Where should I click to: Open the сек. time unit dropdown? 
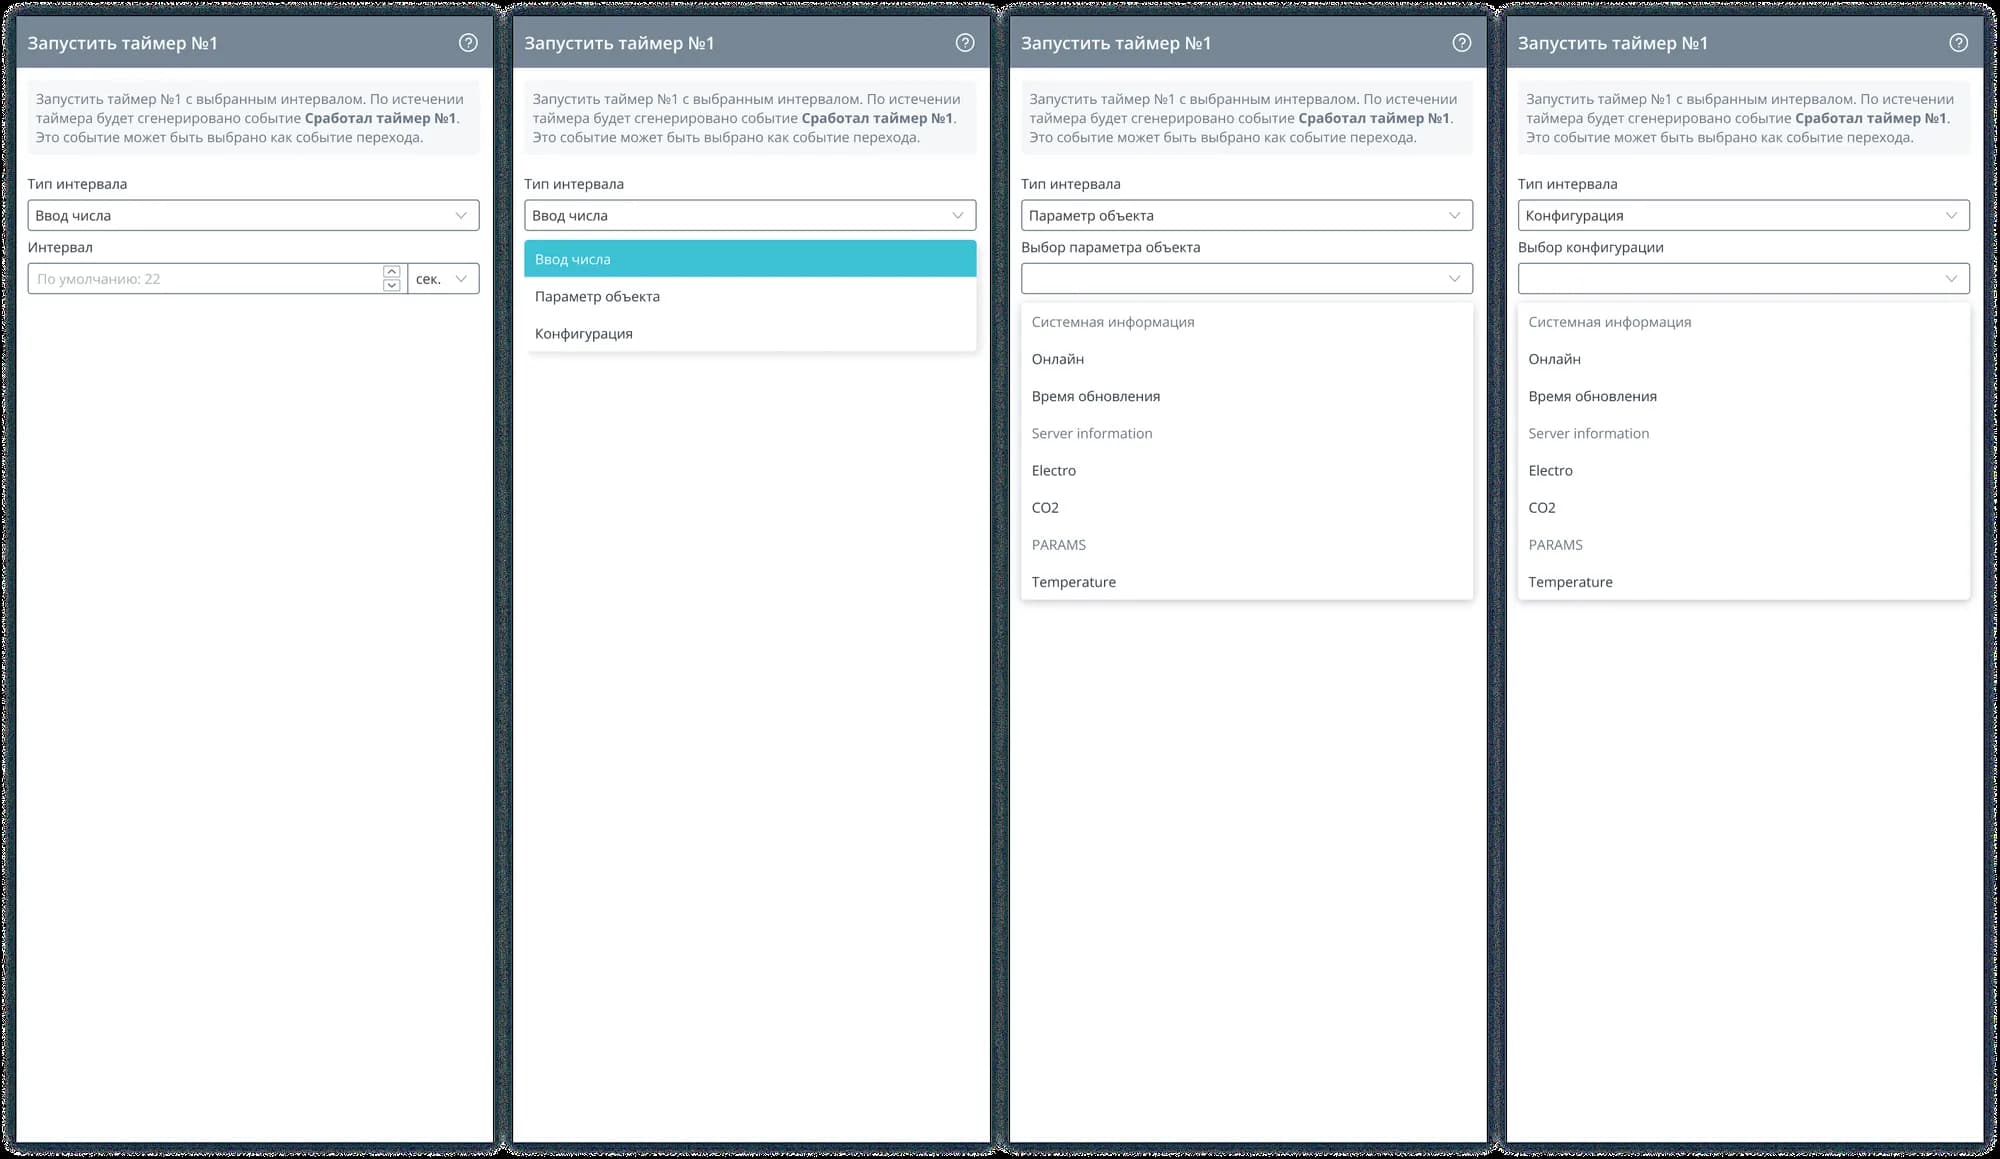coord(443,279)
